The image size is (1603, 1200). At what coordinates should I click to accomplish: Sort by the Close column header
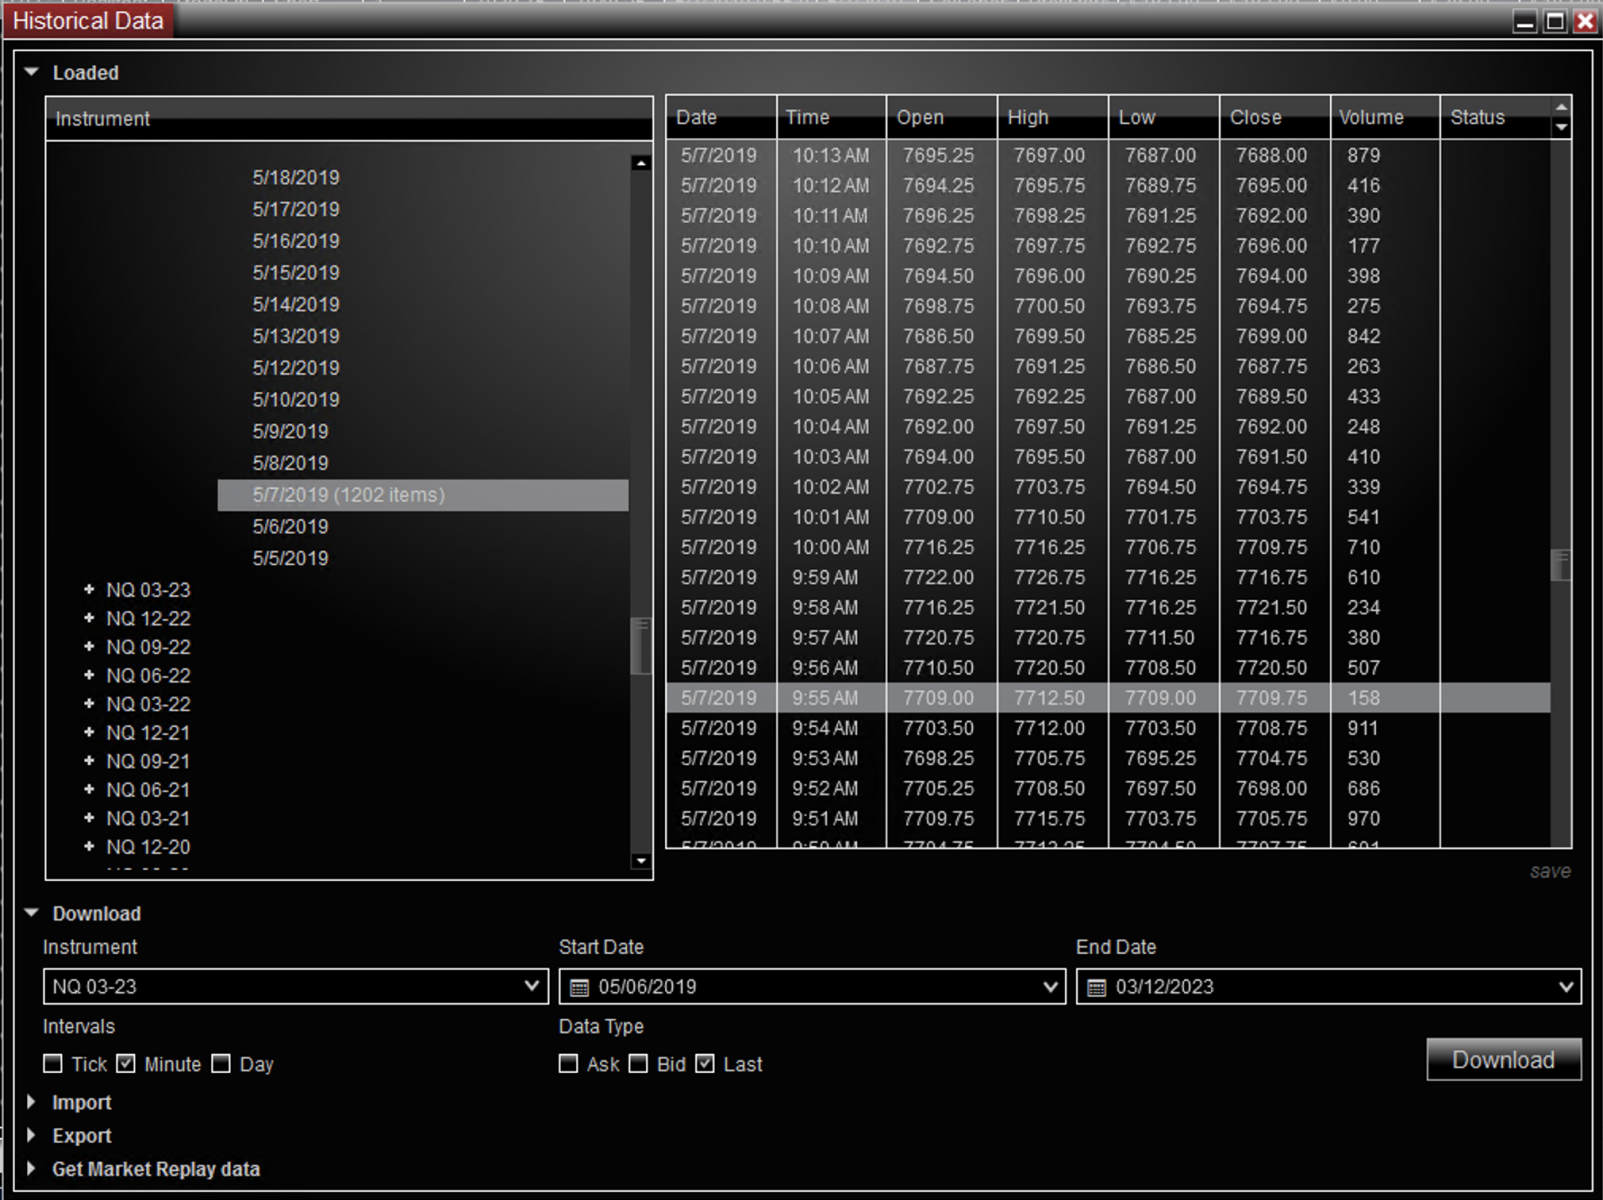coord(1275,117)
